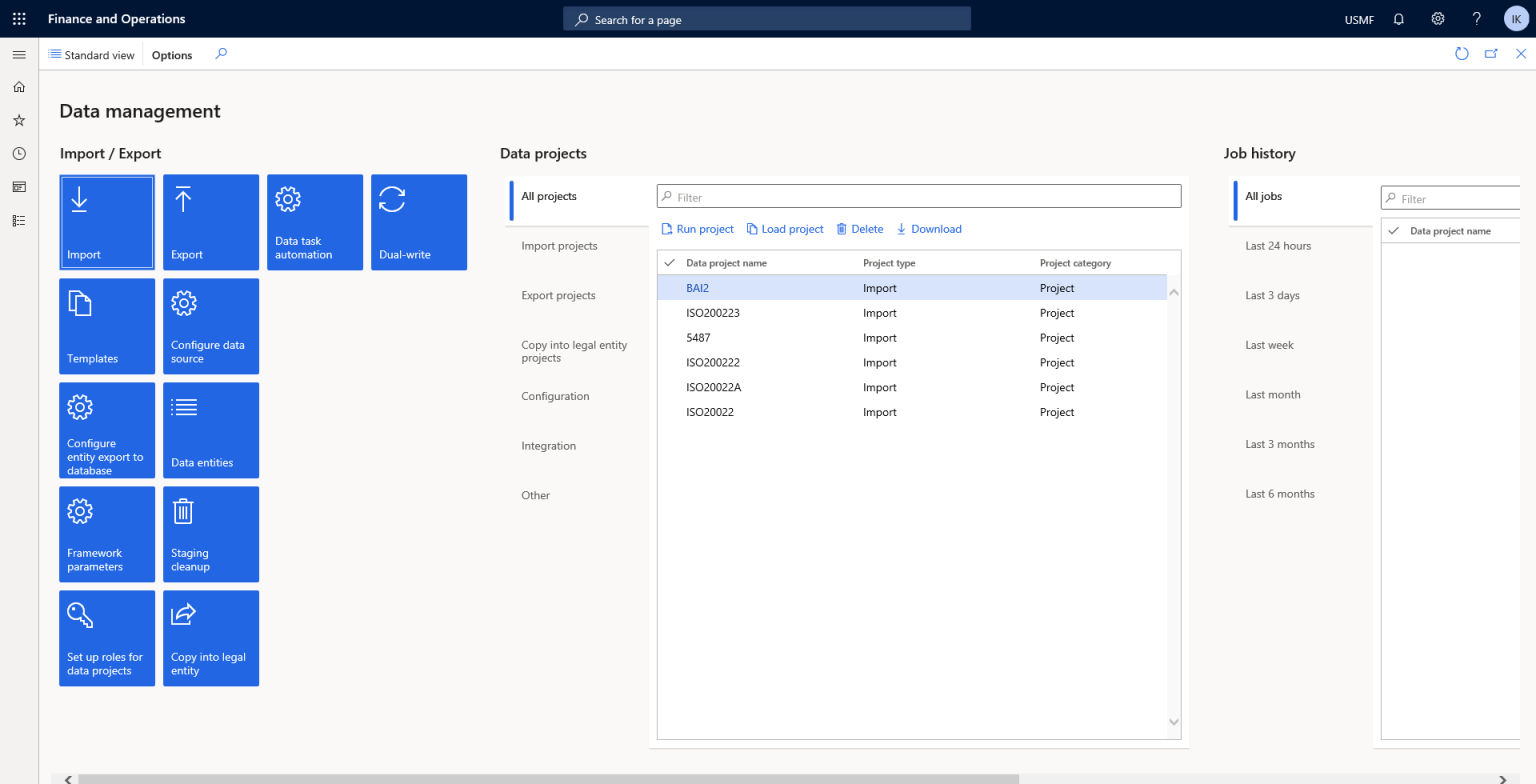Screen dimensions: 1536x784
Task: Select all jobs in Job history grid
Action: tap(1392, 230)
